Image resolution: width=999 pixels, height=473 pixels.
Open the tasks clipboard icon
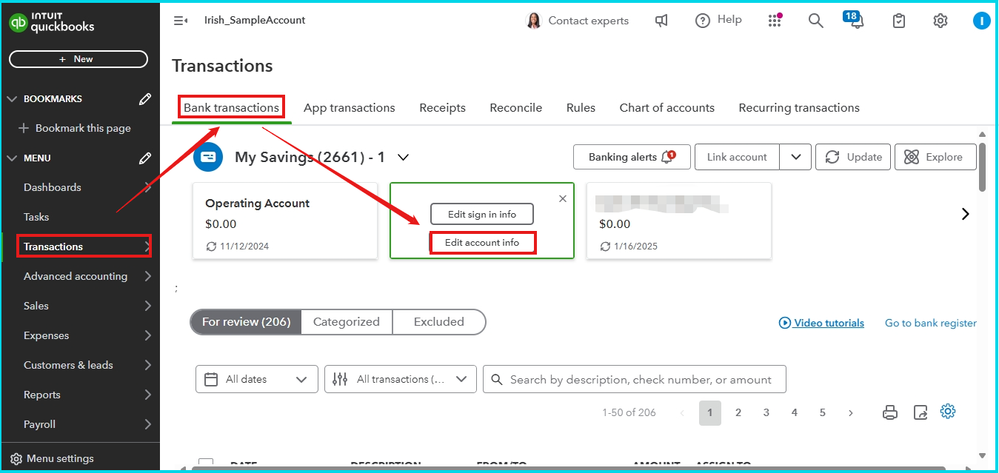tap(898, 21)
